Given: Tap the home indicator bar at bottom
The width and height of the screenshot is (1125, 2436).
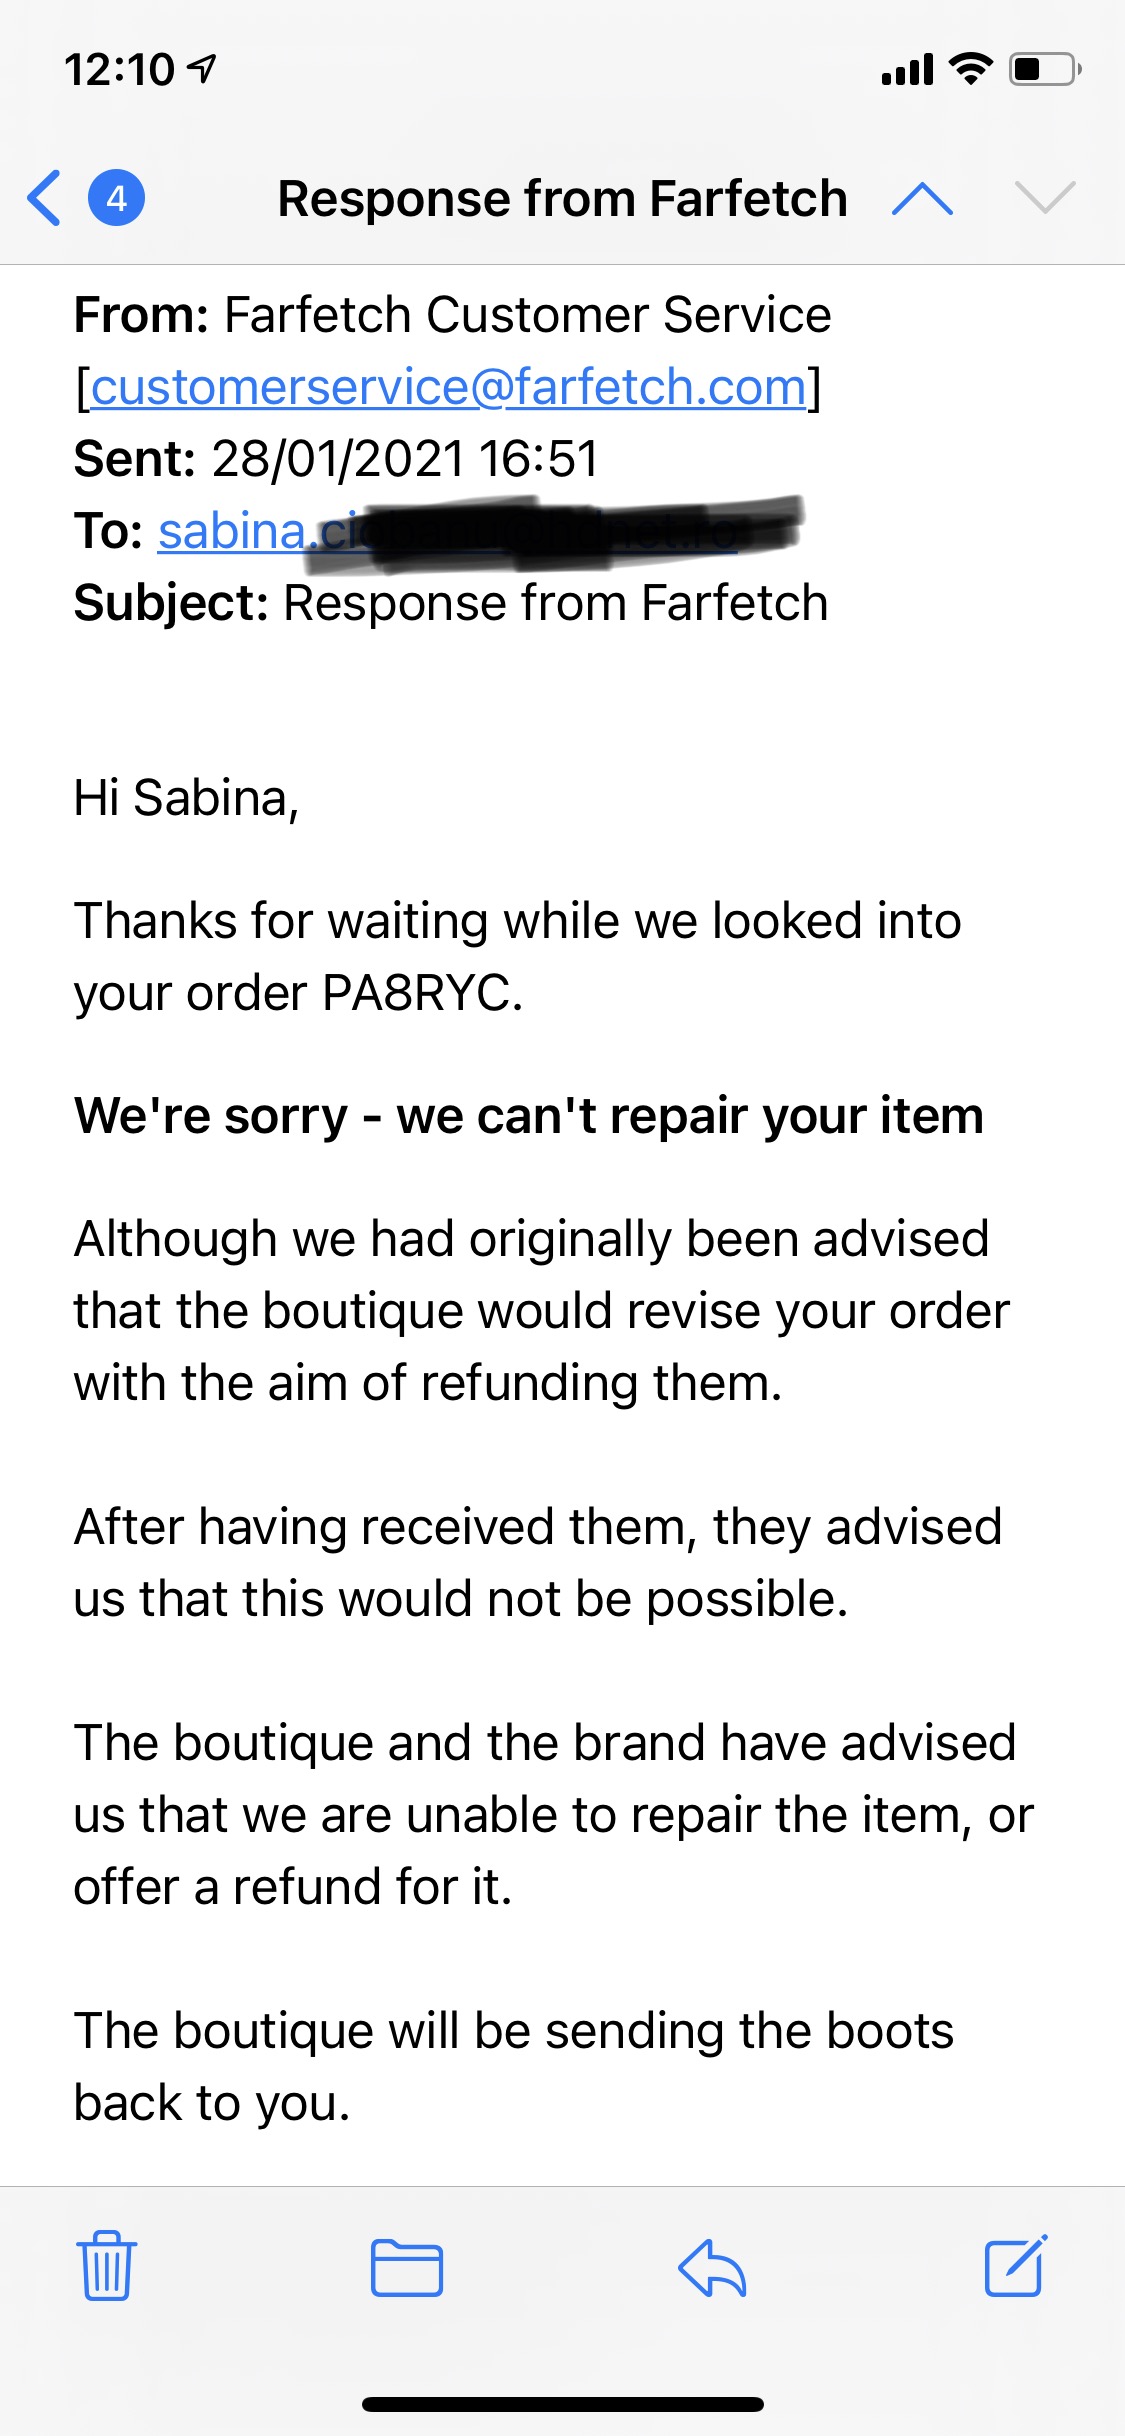Looking at the screenshot, I should (x=562, y=2404).
